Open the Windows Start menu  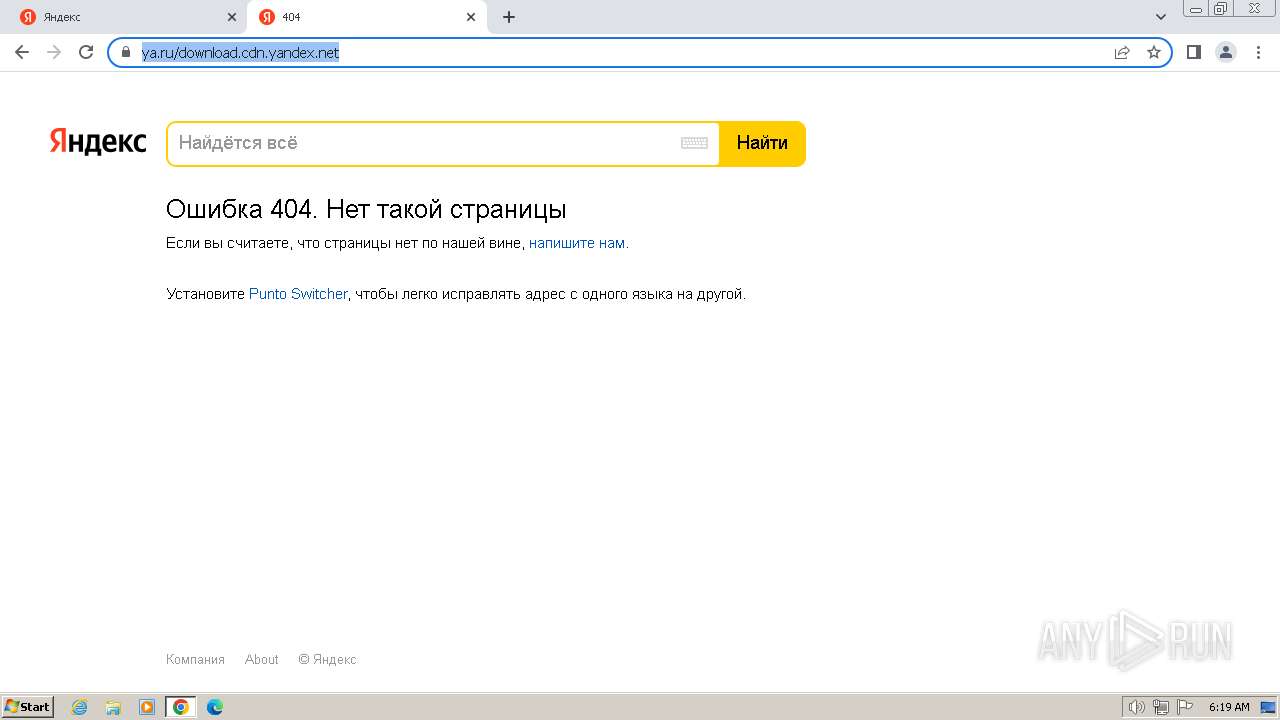28,707
